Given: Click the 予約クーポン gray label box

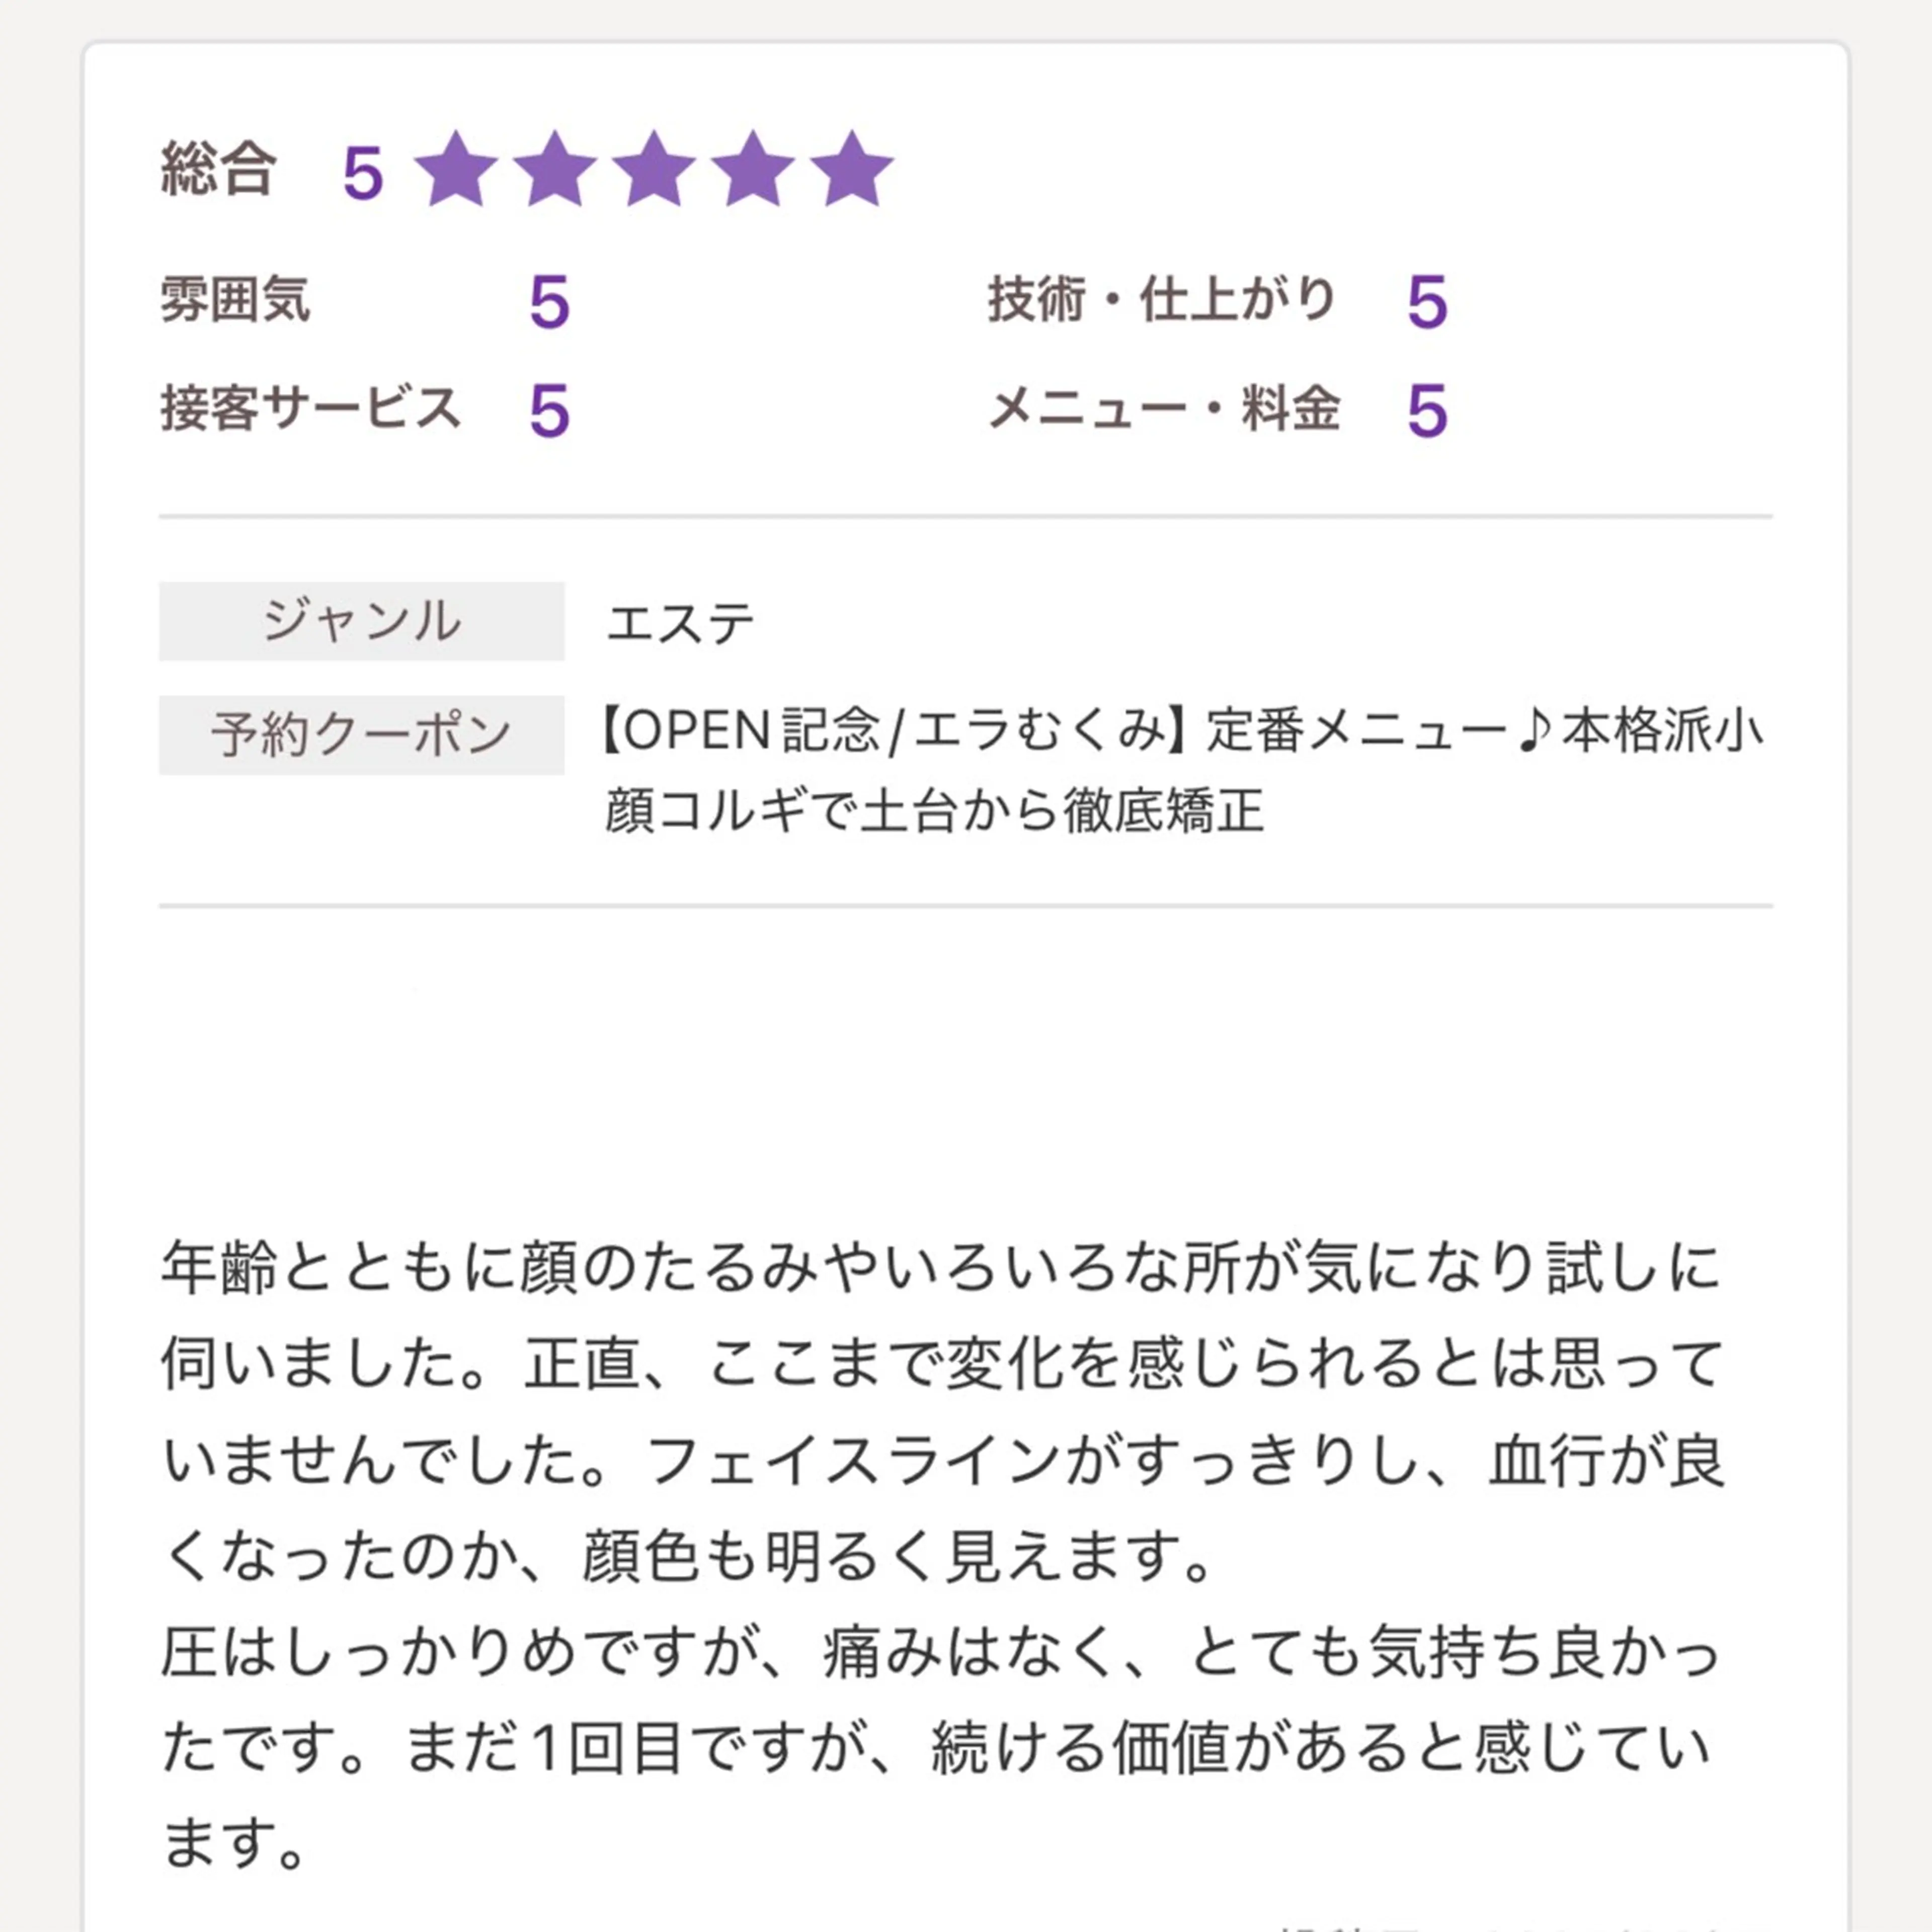Looking at the screenshot, I should tap(361, 735).
